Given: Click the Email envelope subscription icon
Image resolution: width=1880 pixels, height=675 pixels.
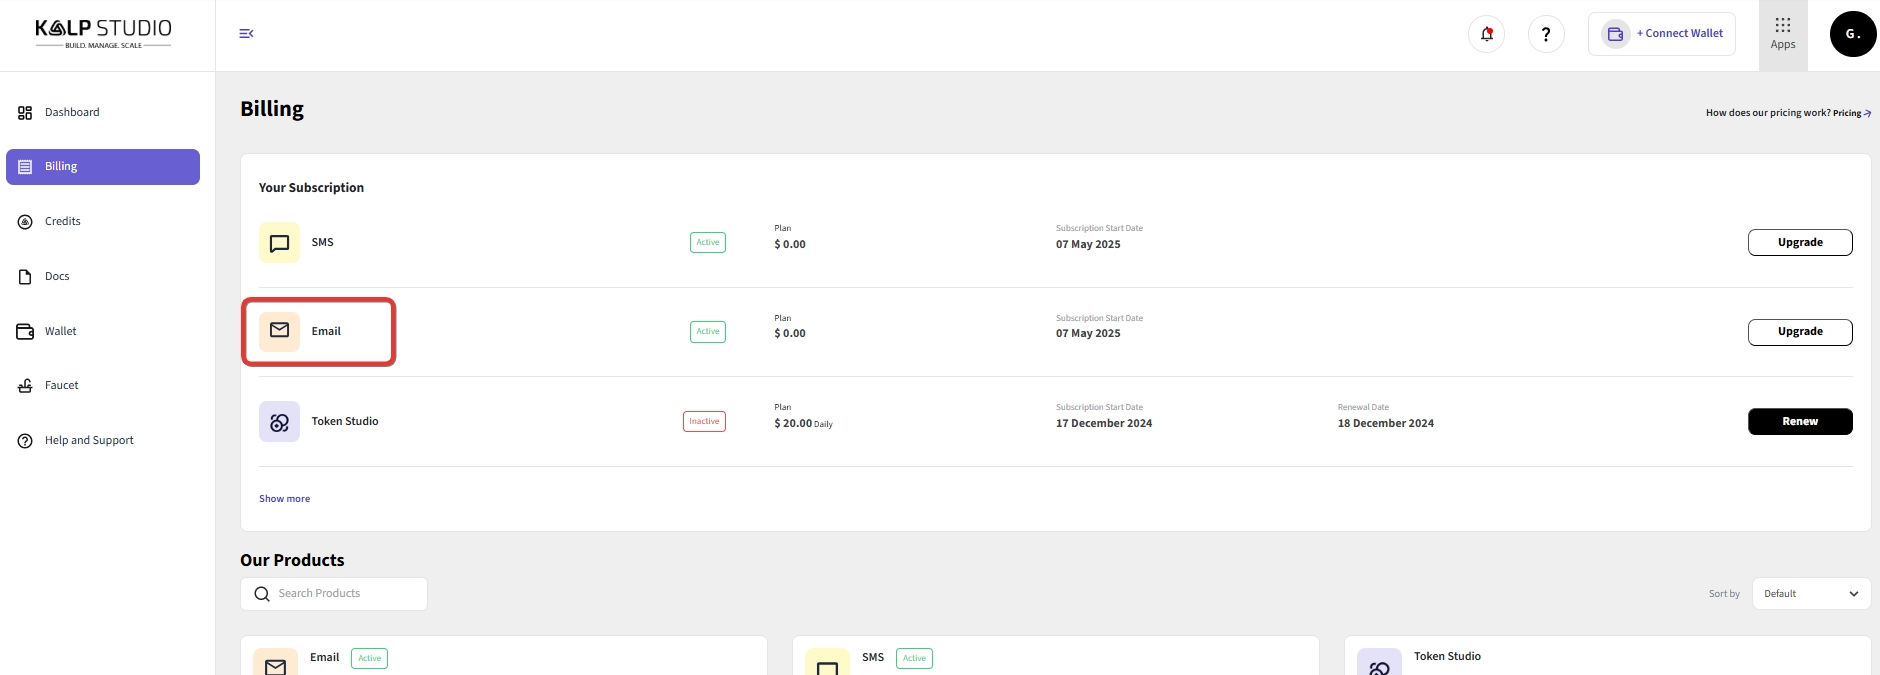Looking at the screenshot, I should [x=279, y=332].
